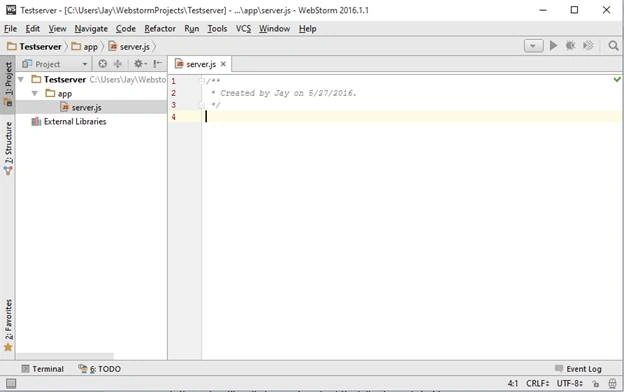The width and height of the screenshot is (624, 392).
Task: Click Collapse All icon in Project panel
Action: 118,64
